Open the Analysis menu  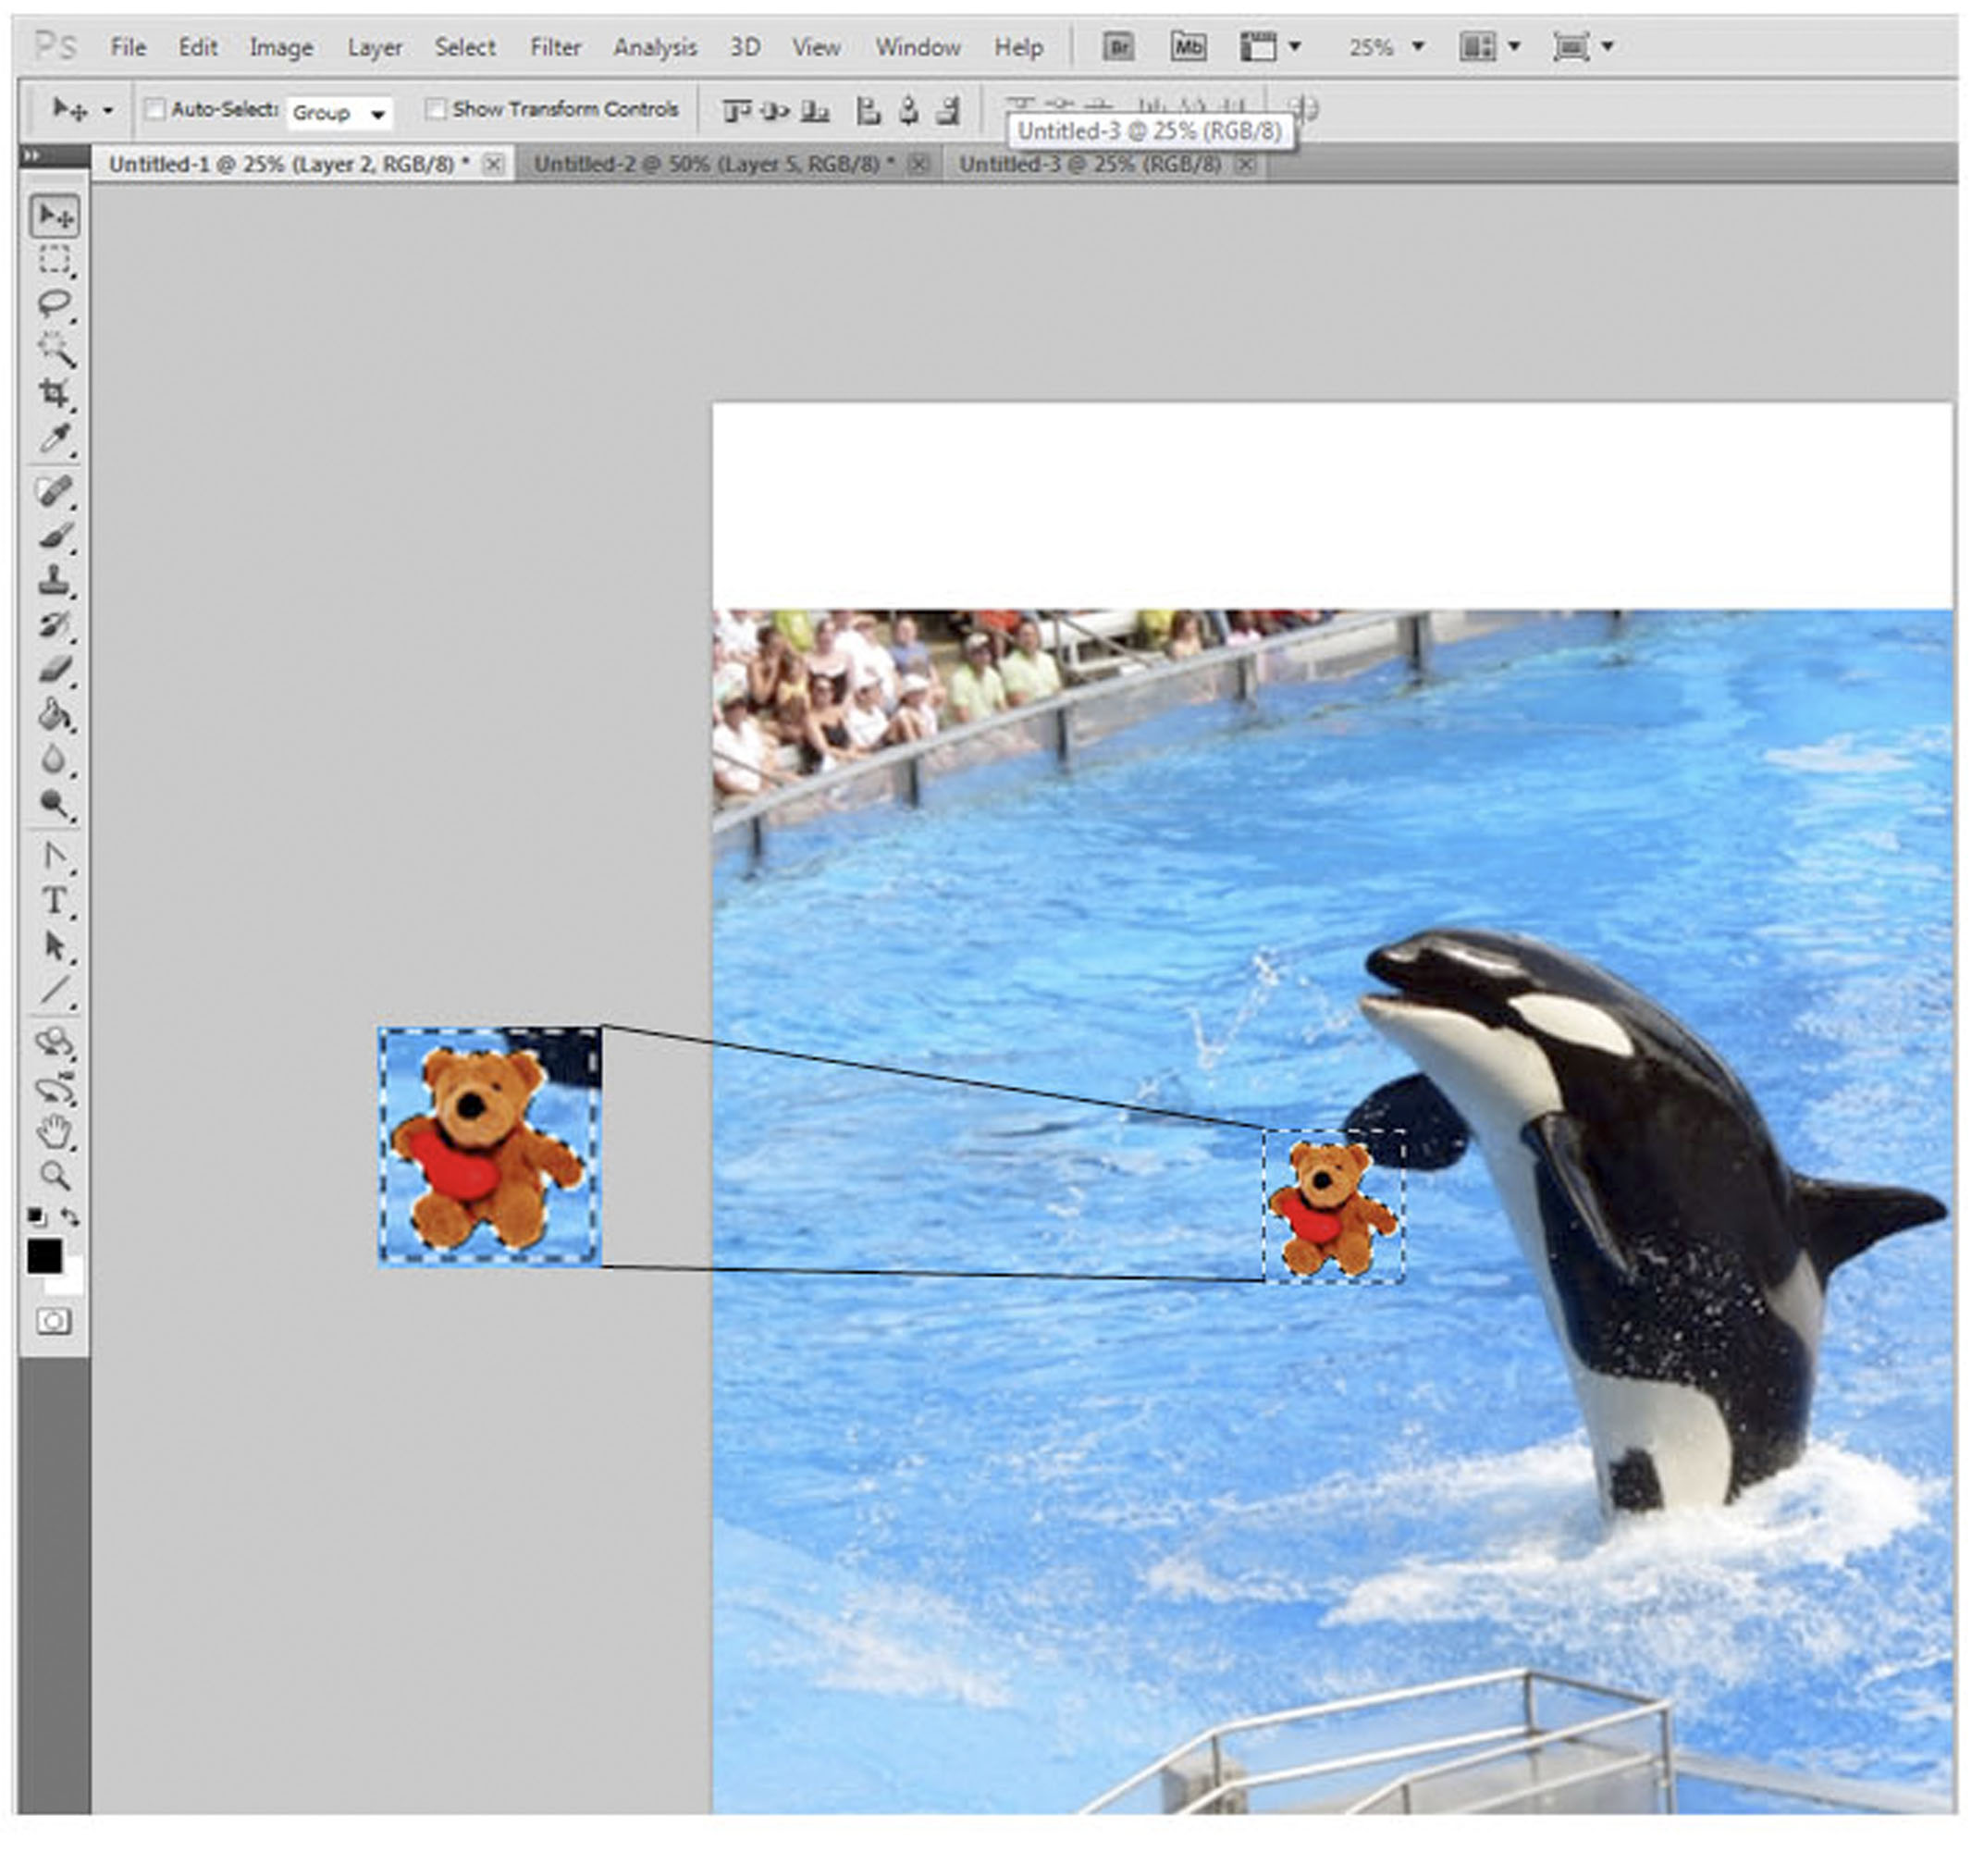point(655,47)
